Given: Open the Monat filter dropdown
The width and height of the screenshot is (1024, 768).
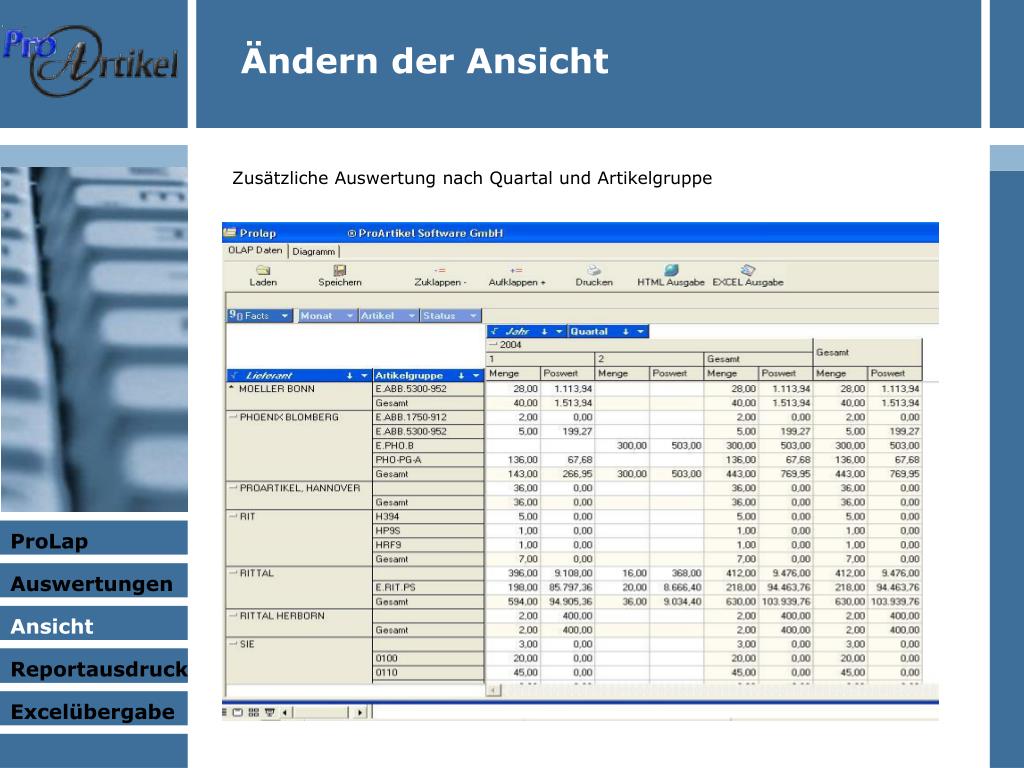Looking at the screenshot, I should coord(350,316).
